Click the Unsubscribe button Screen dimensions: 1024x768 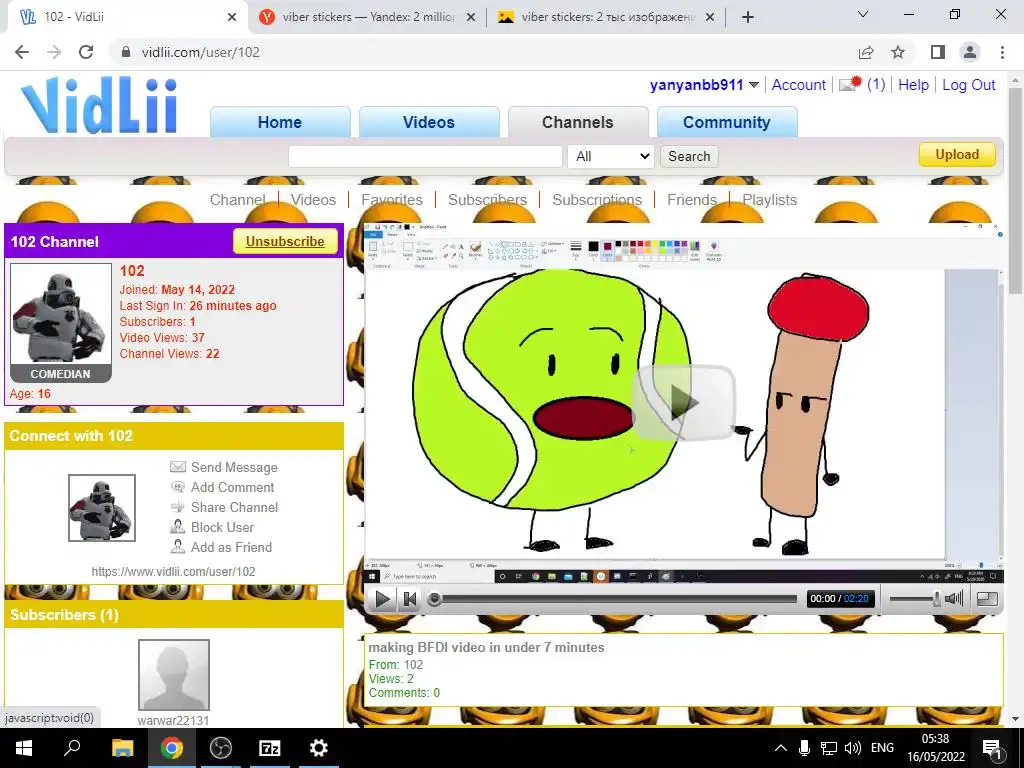(x=285, y=241)
